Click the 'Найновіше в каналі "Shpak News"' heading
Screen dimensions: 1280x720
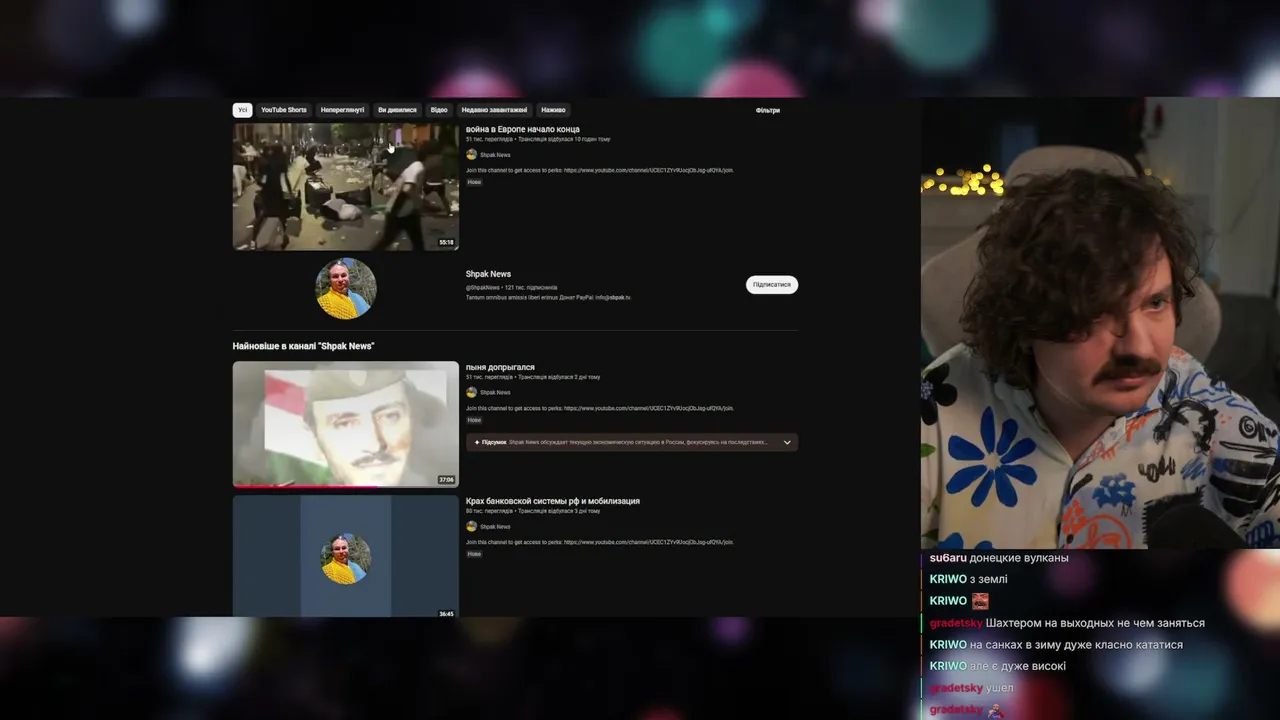[x=304, y=346]
